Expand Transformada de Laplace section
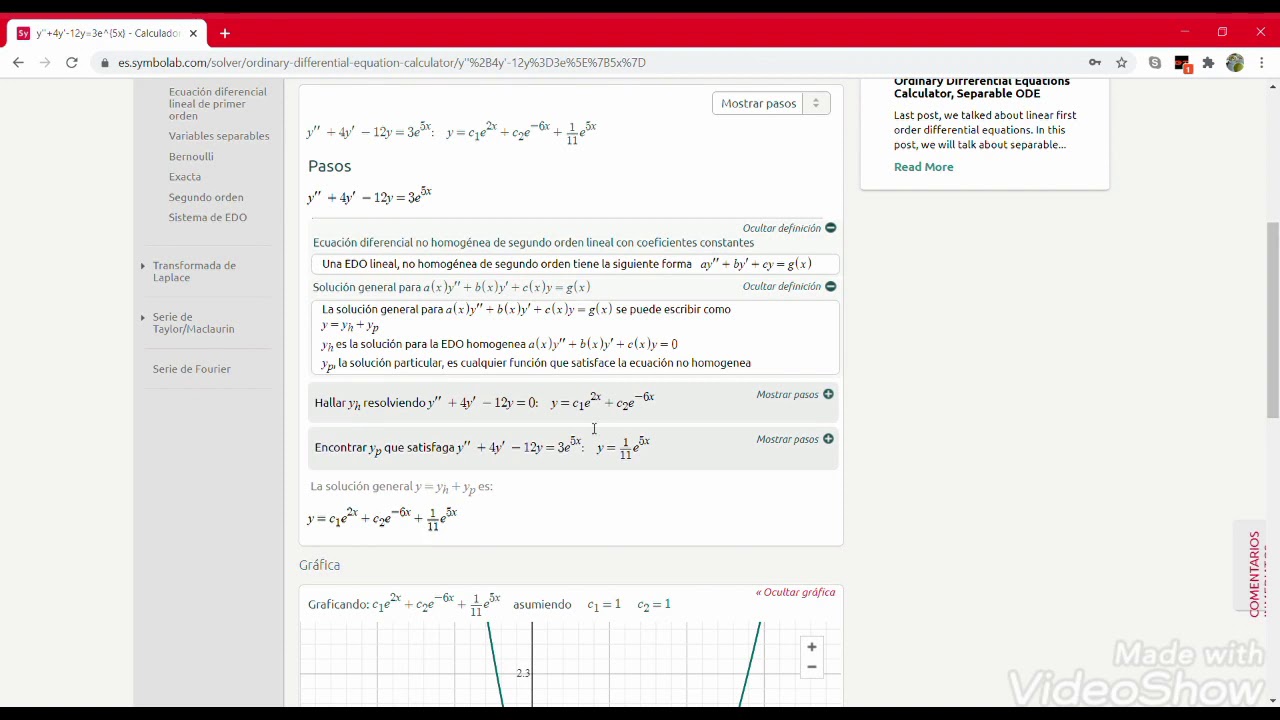 [x=194, y=271]
